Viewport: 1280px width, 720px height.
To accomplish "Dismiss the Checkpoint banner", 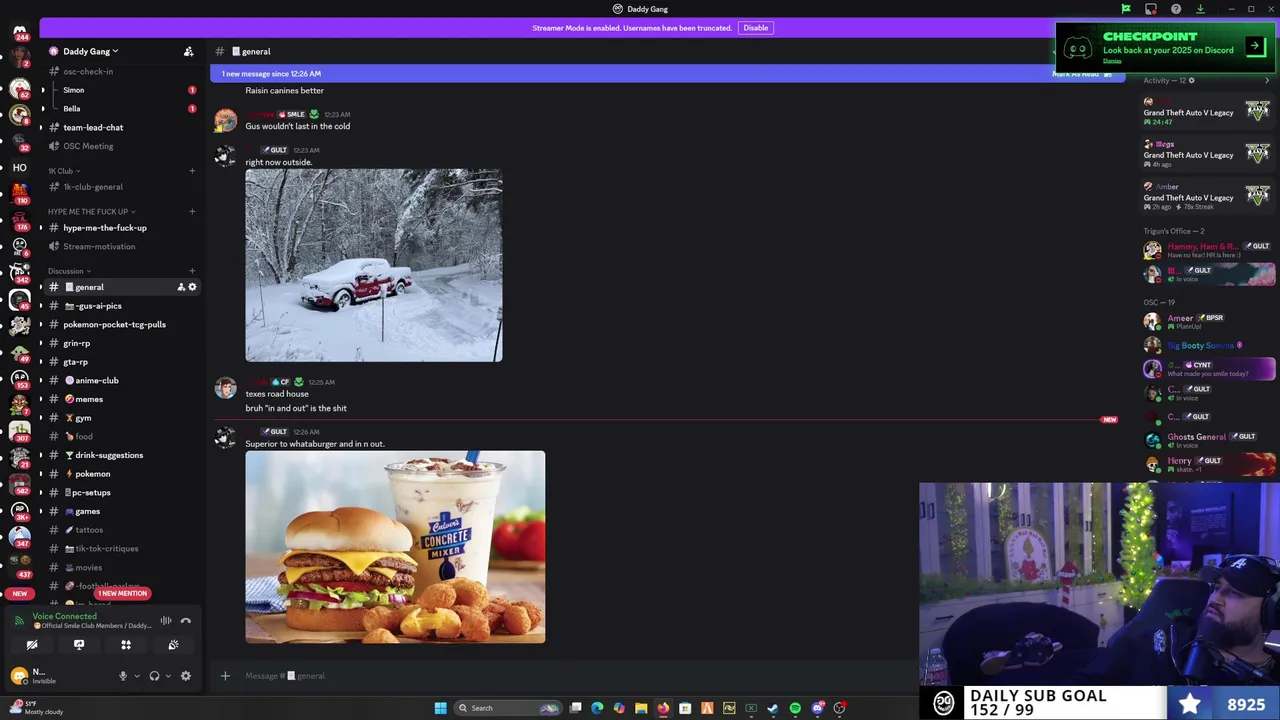I will 1112,61.
